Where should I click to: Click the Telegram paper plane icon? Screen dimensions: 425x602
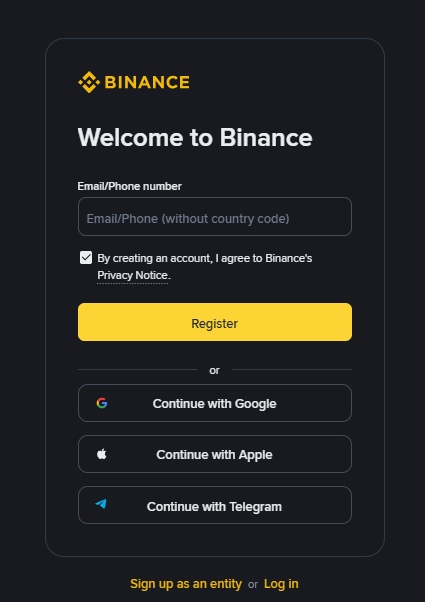[x=101, y=504]
